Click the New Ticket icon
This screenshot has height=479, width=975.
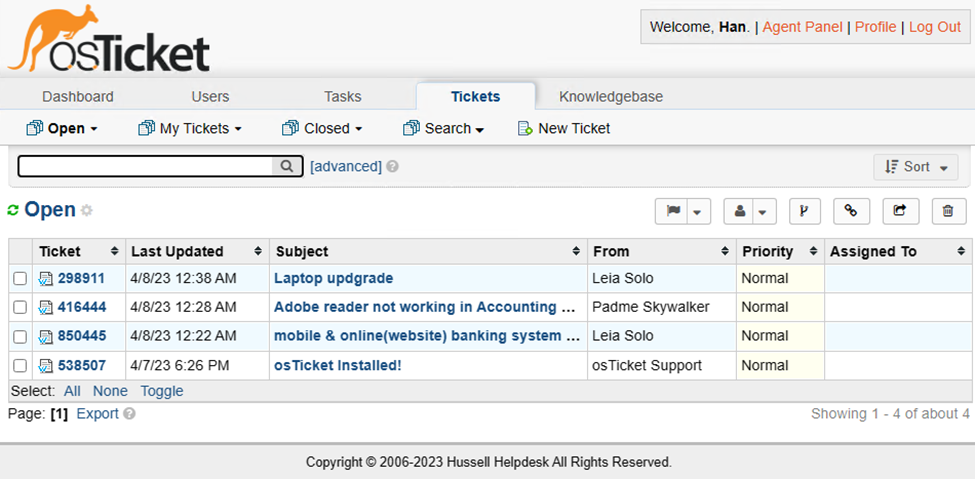tap(525, 129)
